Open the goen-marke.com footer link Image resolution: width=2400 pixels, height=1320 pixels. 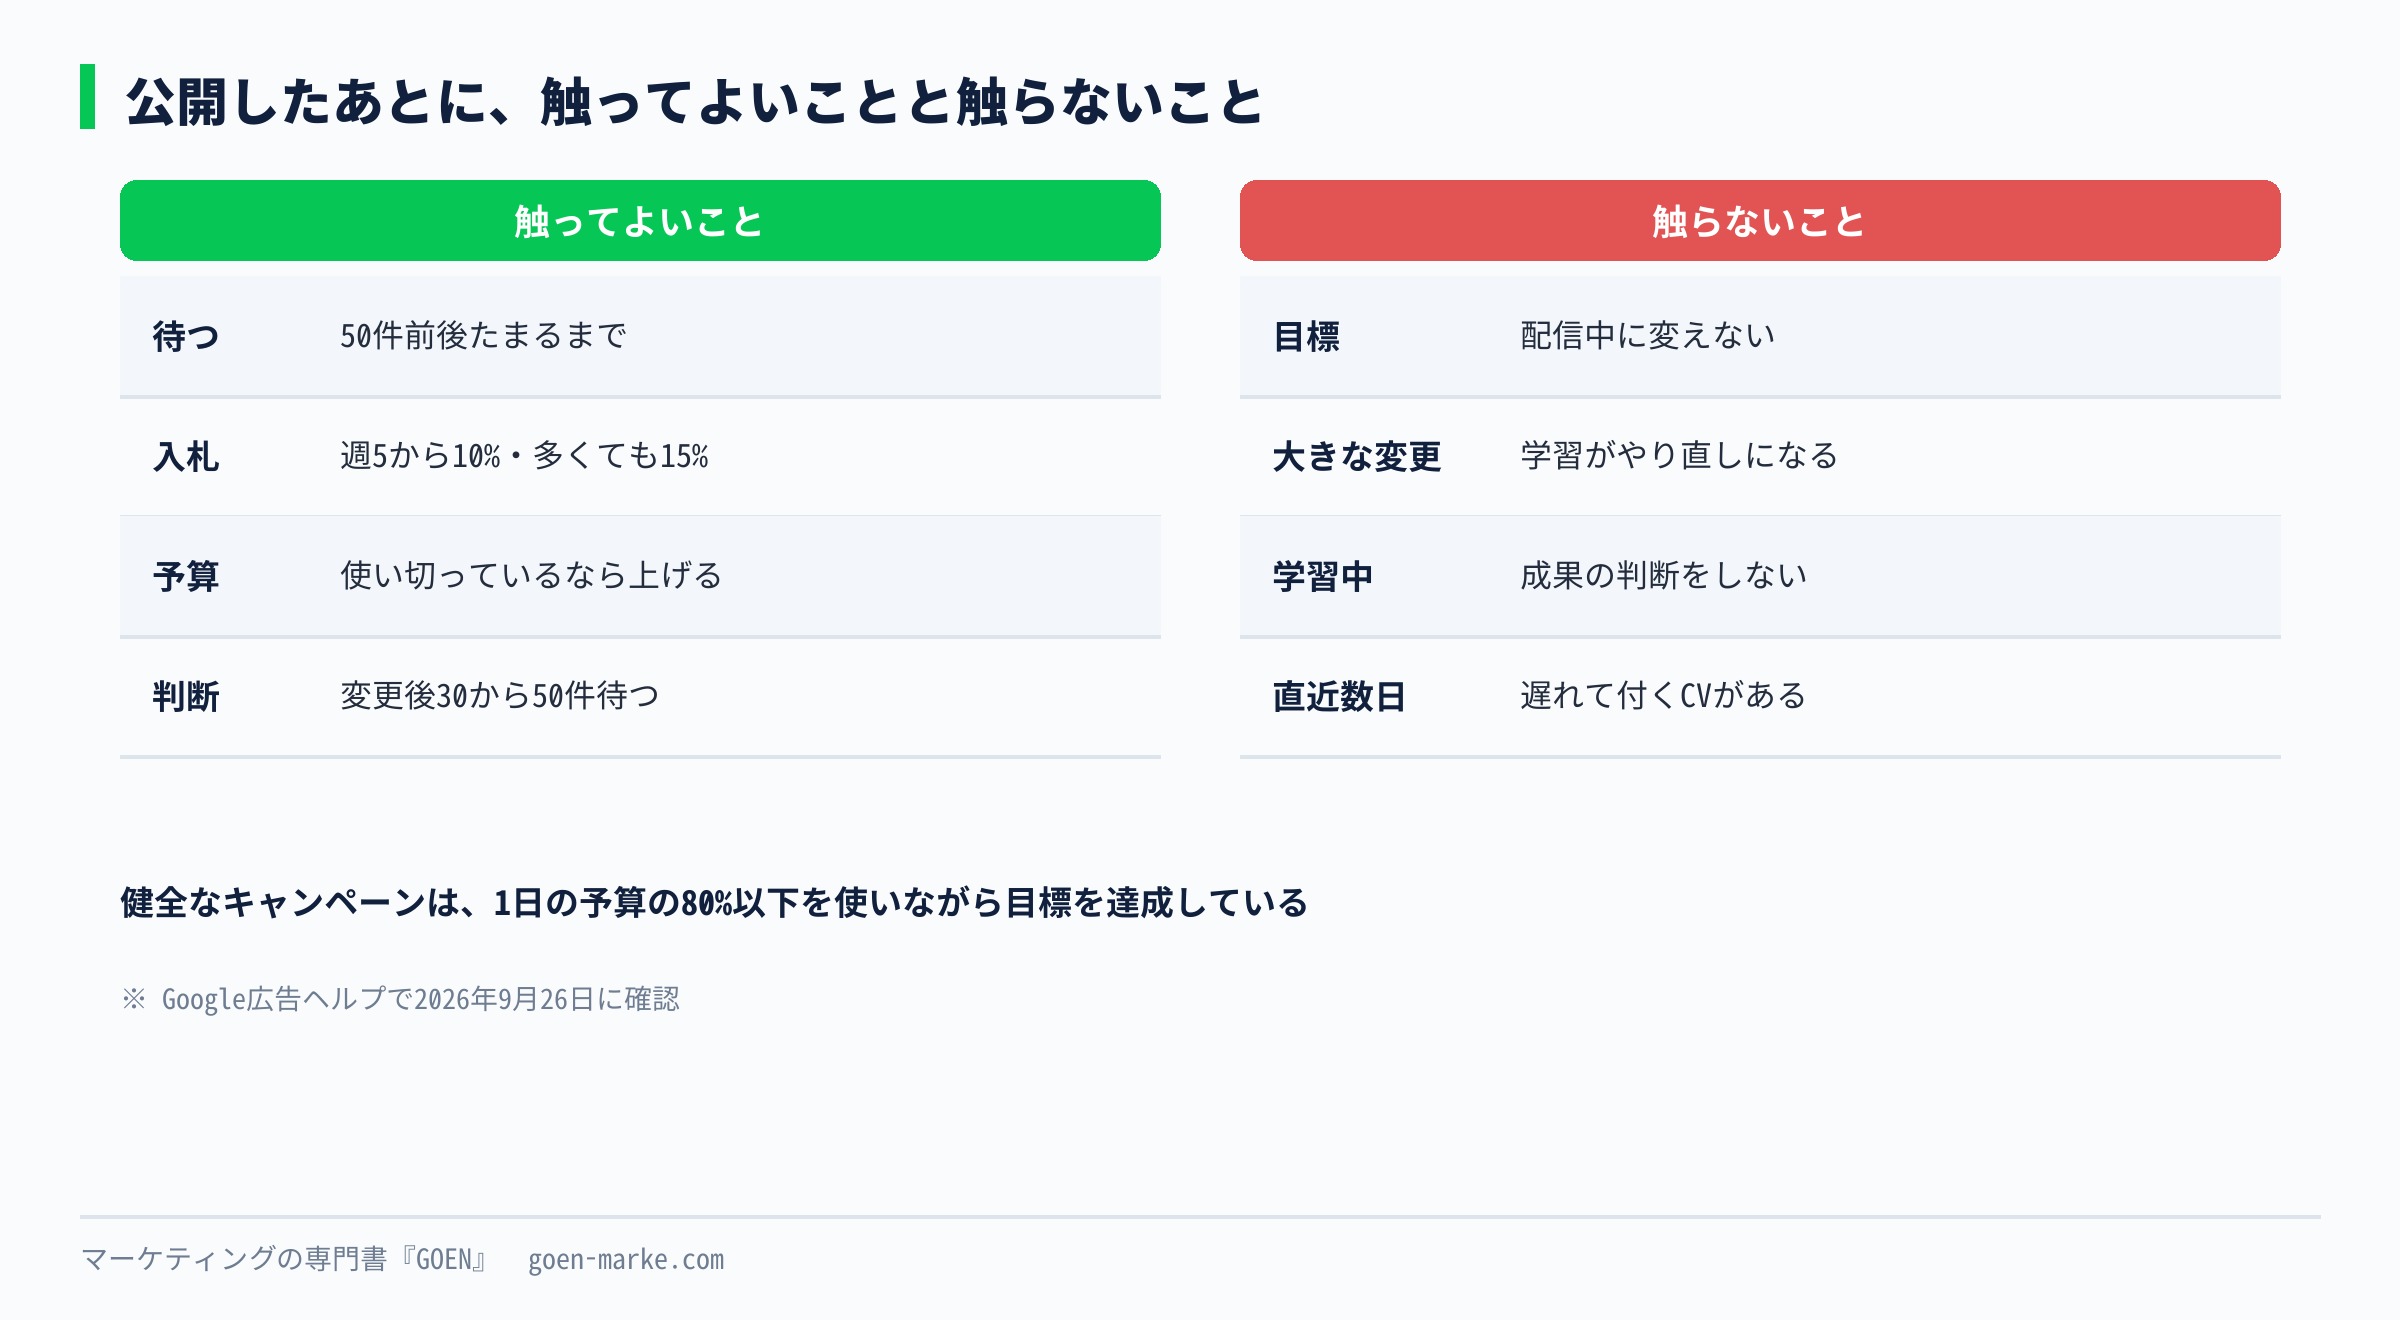pos(626,1260)
